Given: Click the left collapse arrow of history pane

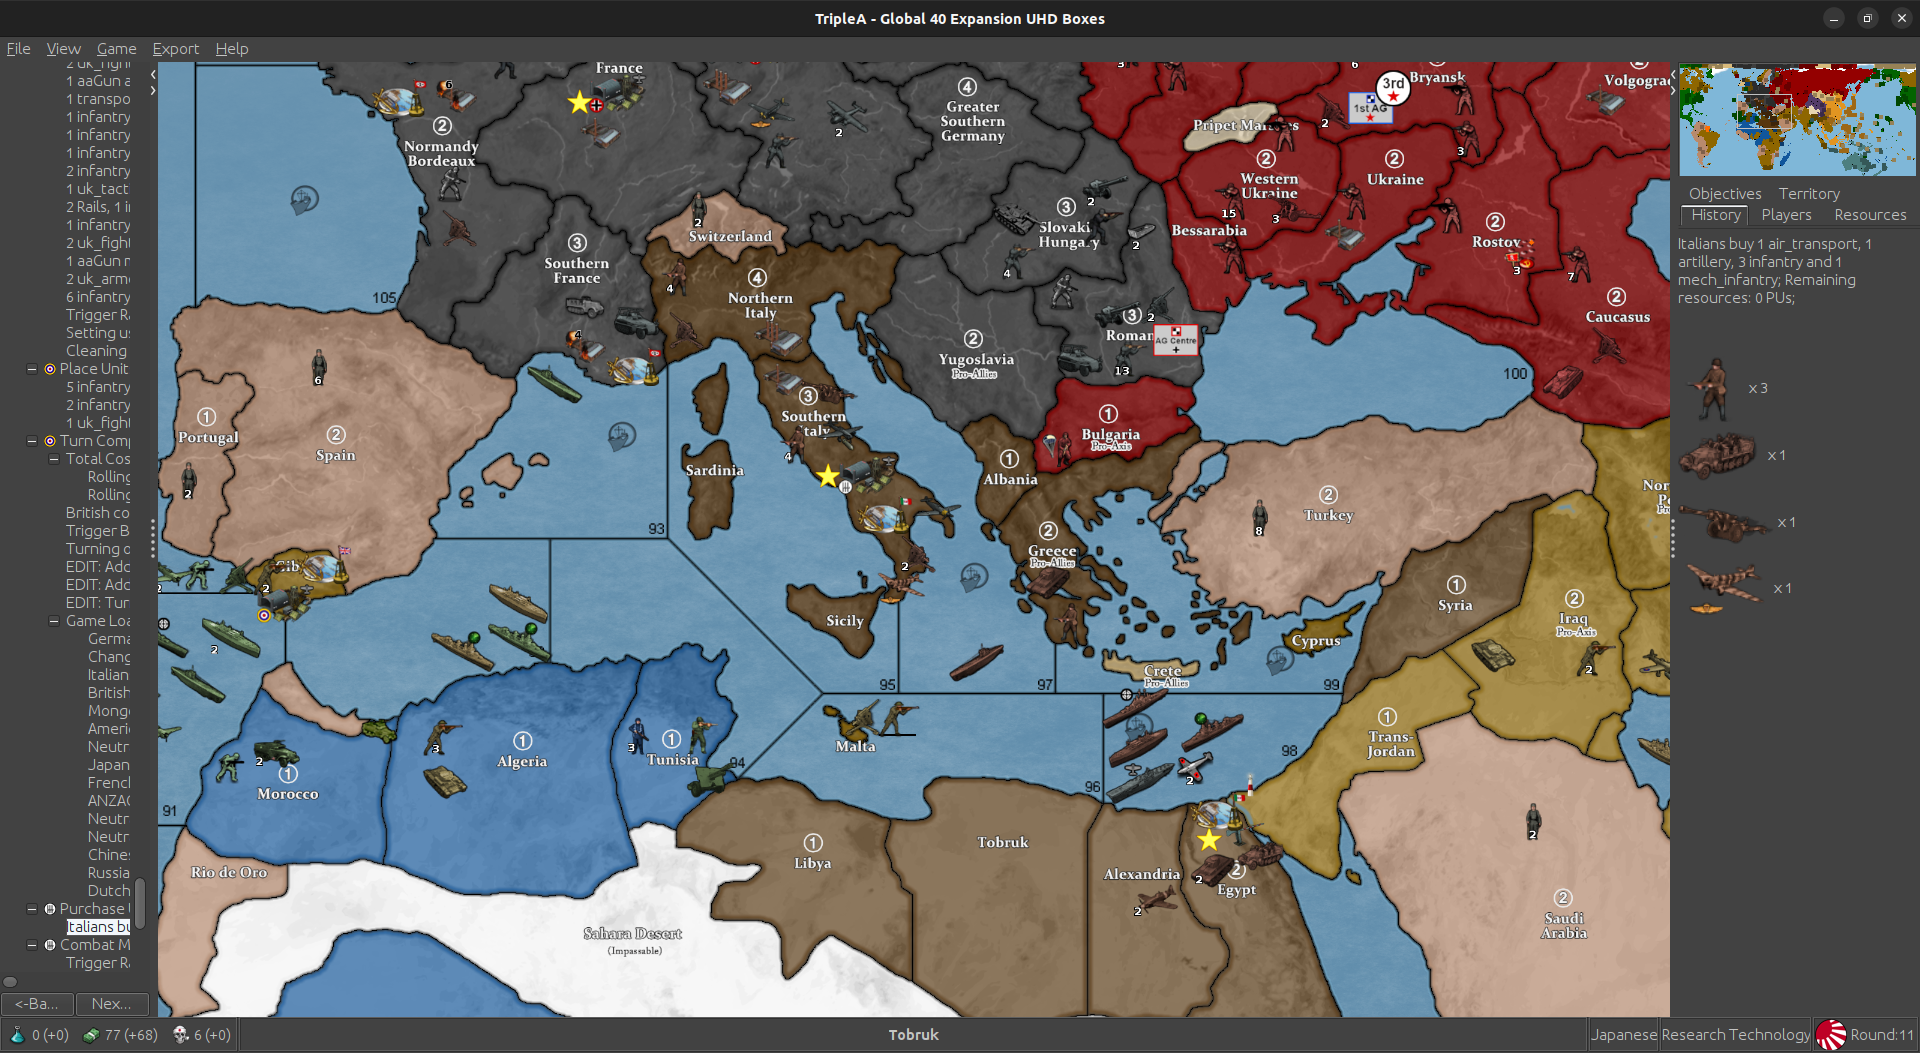Looking at the screenshot, I should pyautogui.click(x=153, y=74).
